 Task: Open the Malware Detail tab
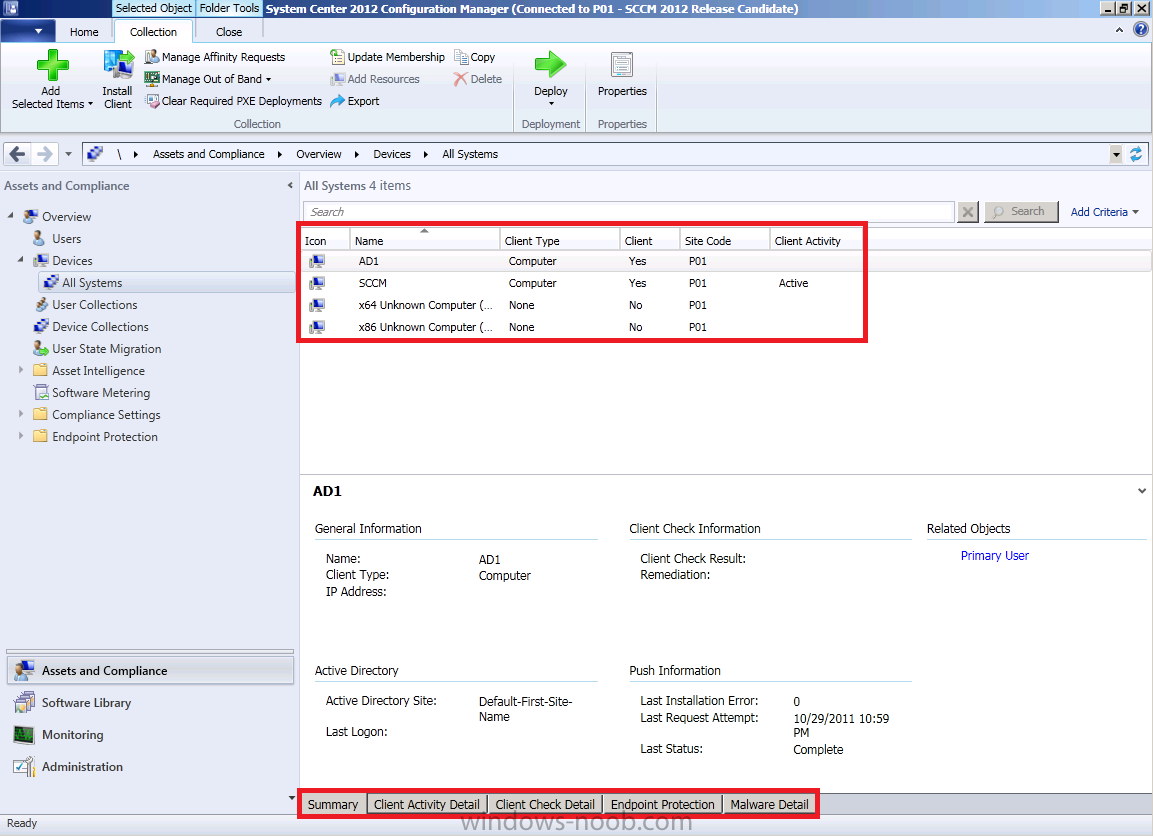pyautogui.click(x=769, y=804)
